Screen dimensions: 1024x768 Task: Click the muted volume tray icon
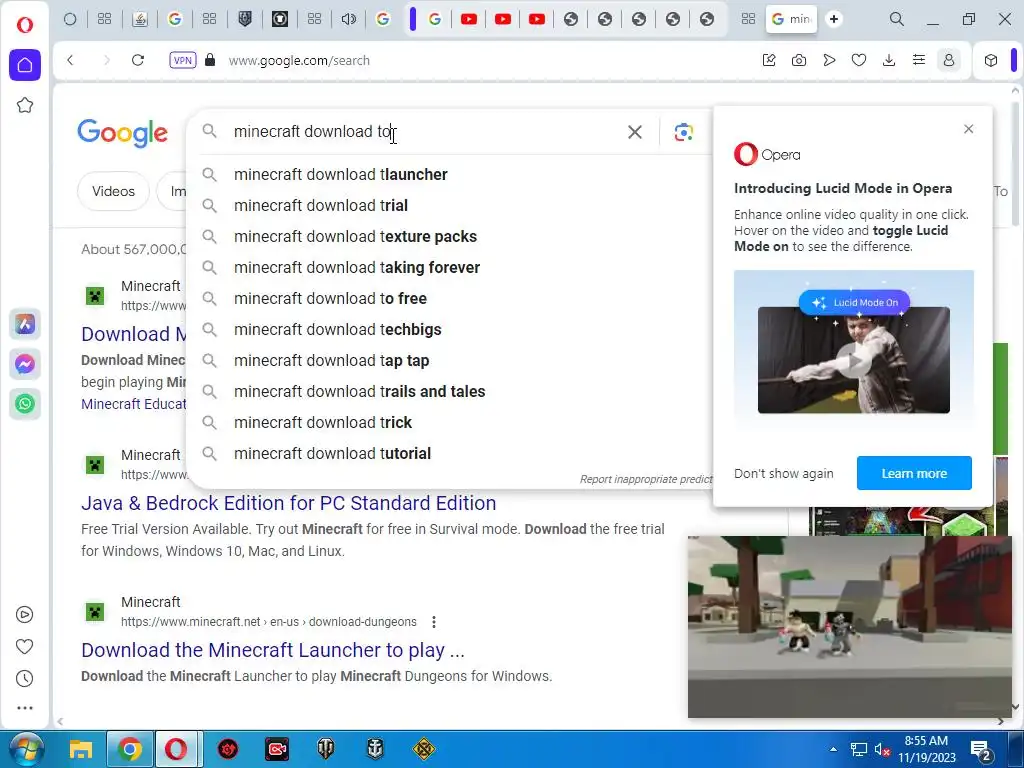tap(882, 750)
